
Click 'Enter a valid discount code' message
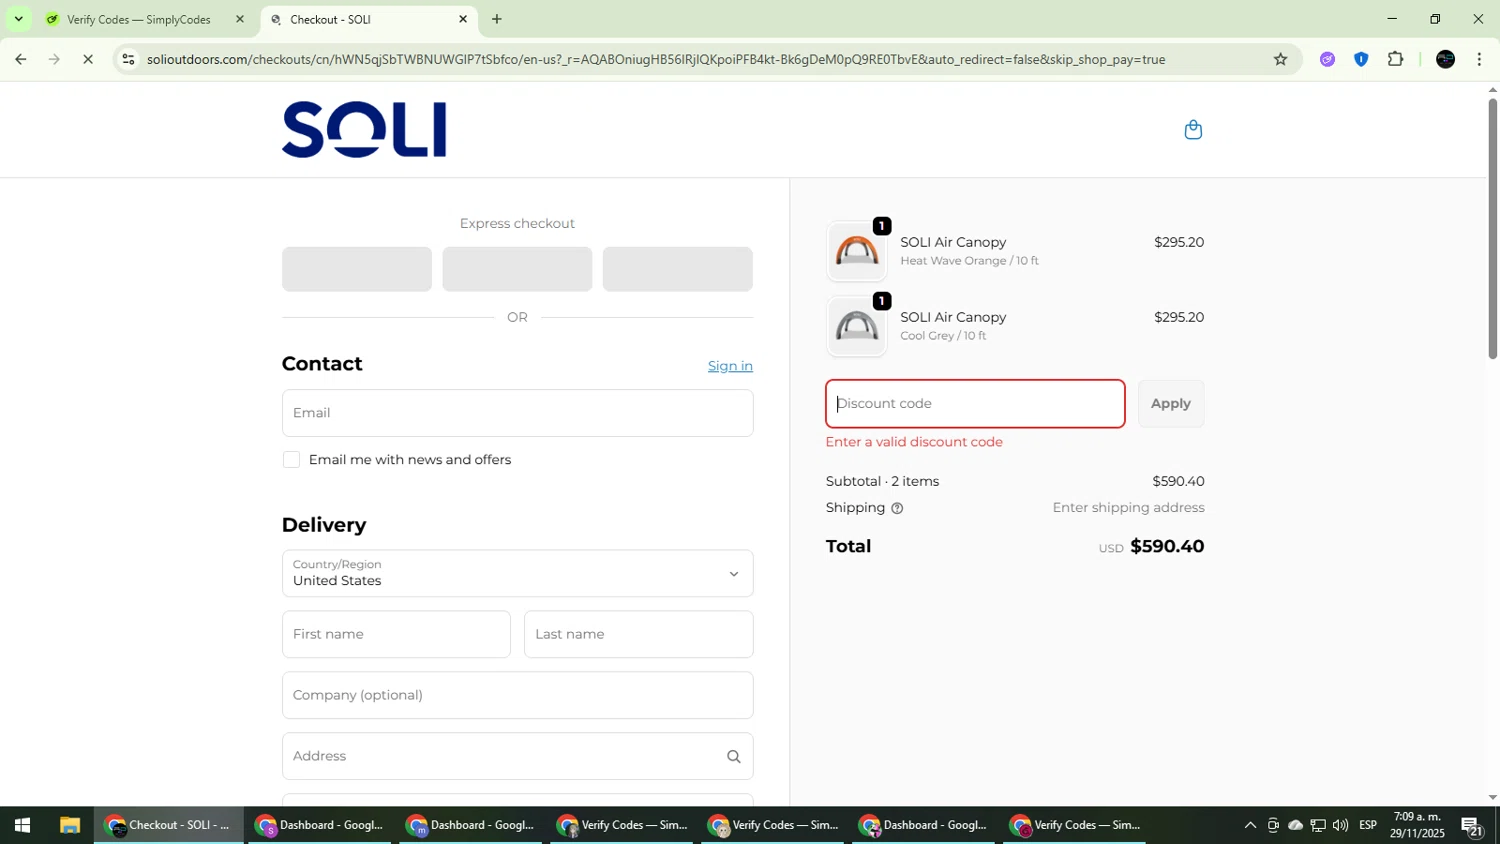914,442
